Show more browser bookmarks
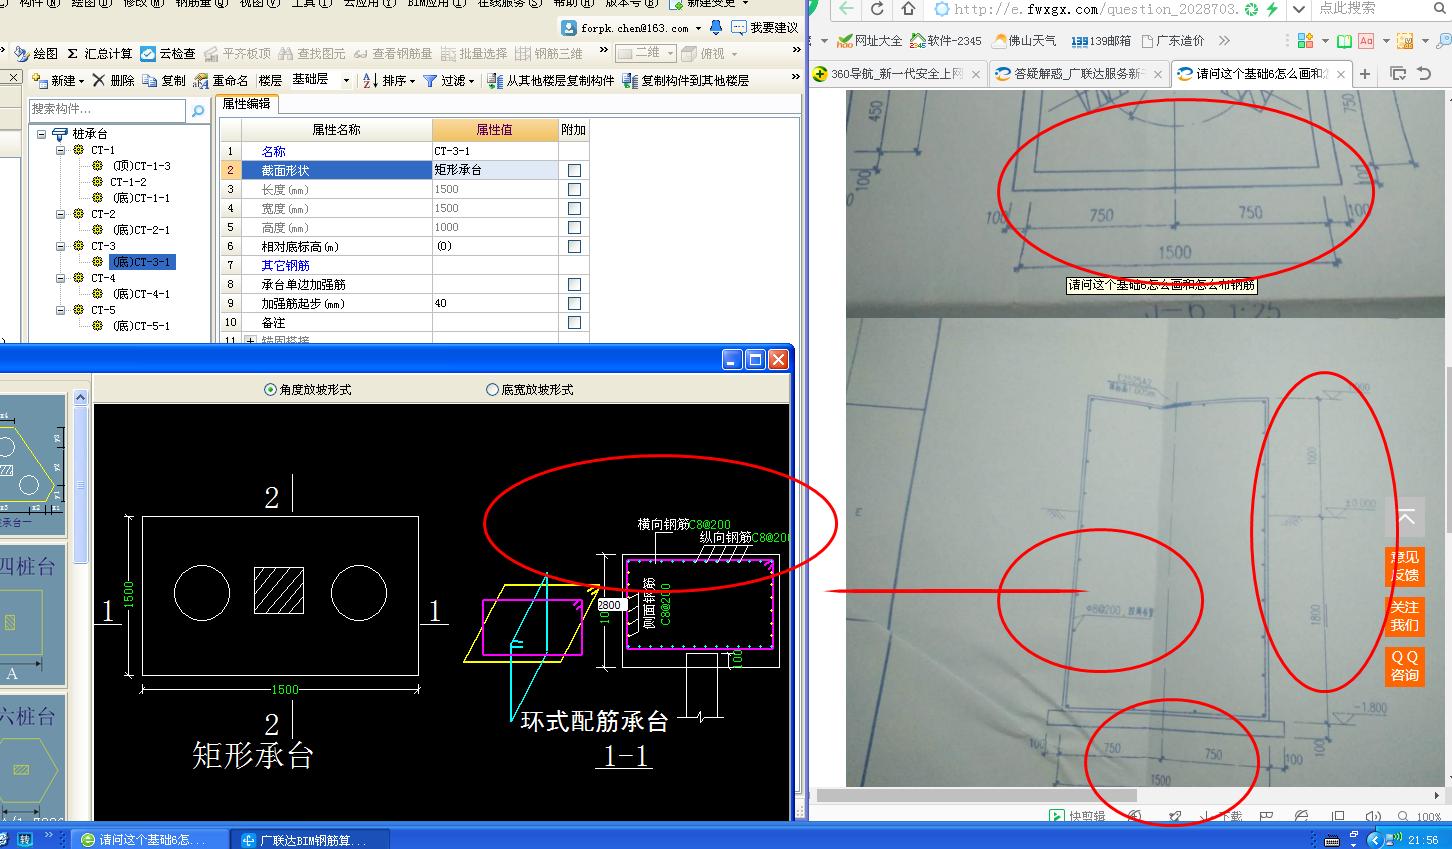Viewport: 1452px width, 849px height. 1224,41
